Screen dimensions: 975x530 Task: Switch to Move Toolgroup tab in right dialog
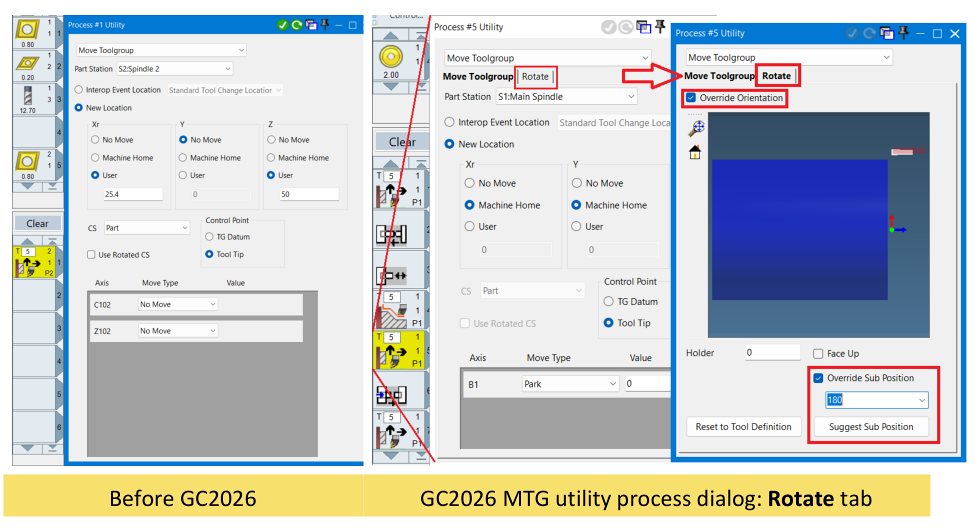(719, 76)
